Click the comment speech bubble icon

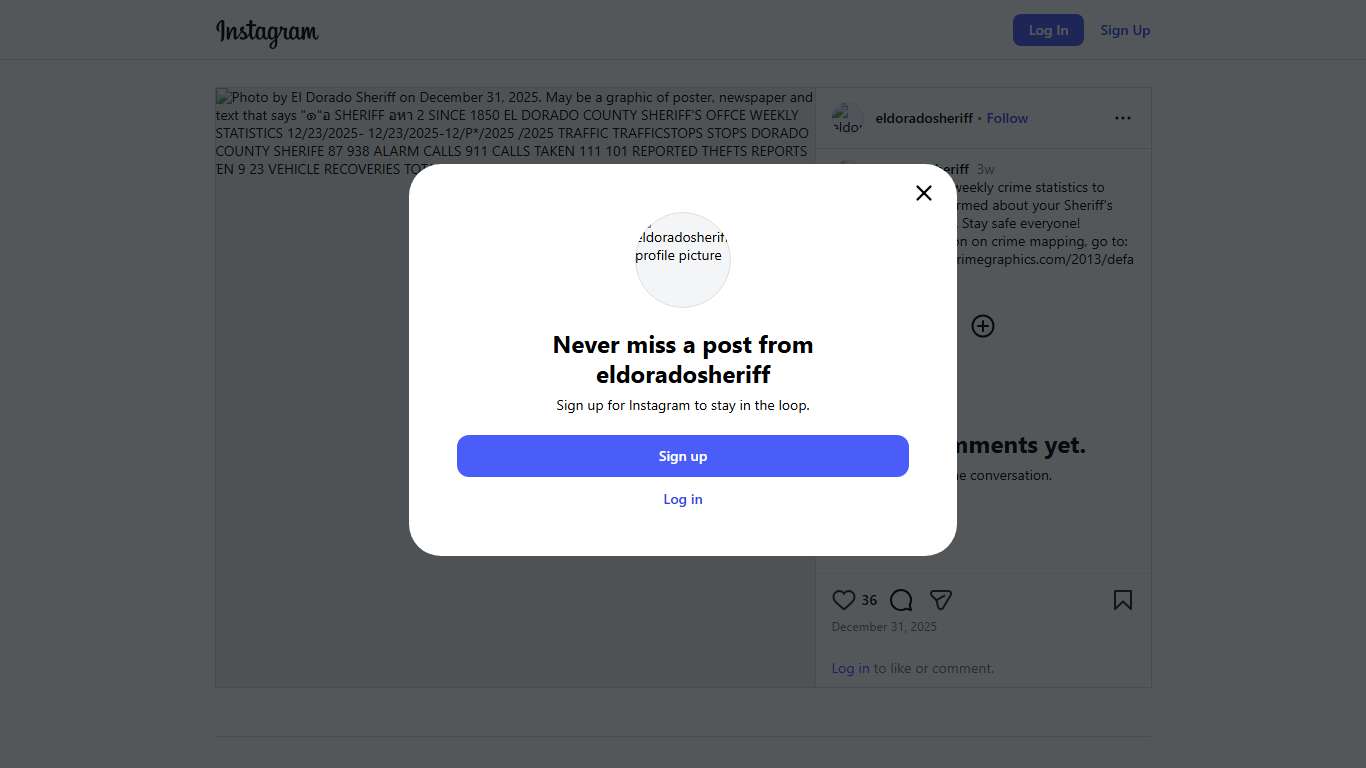tap(901, 600)
